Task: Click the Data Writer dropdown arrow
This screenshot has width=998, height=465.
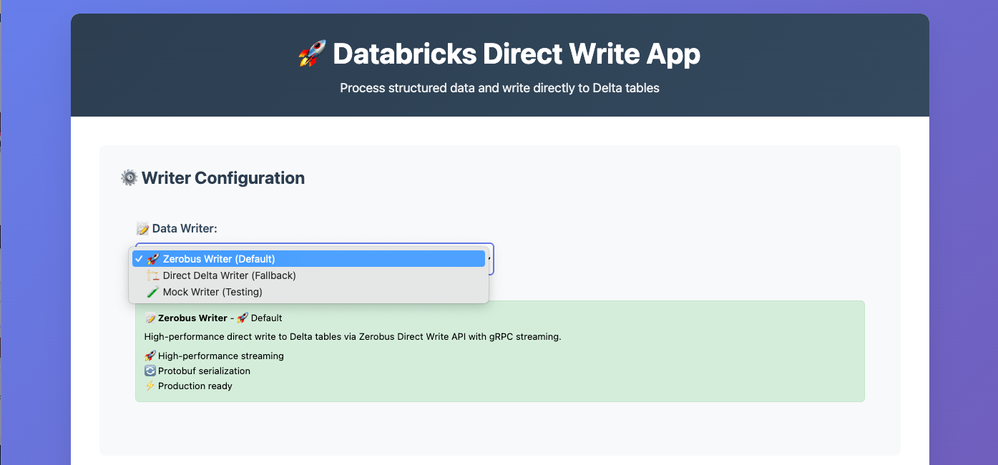Action: (x=489, y=257)
